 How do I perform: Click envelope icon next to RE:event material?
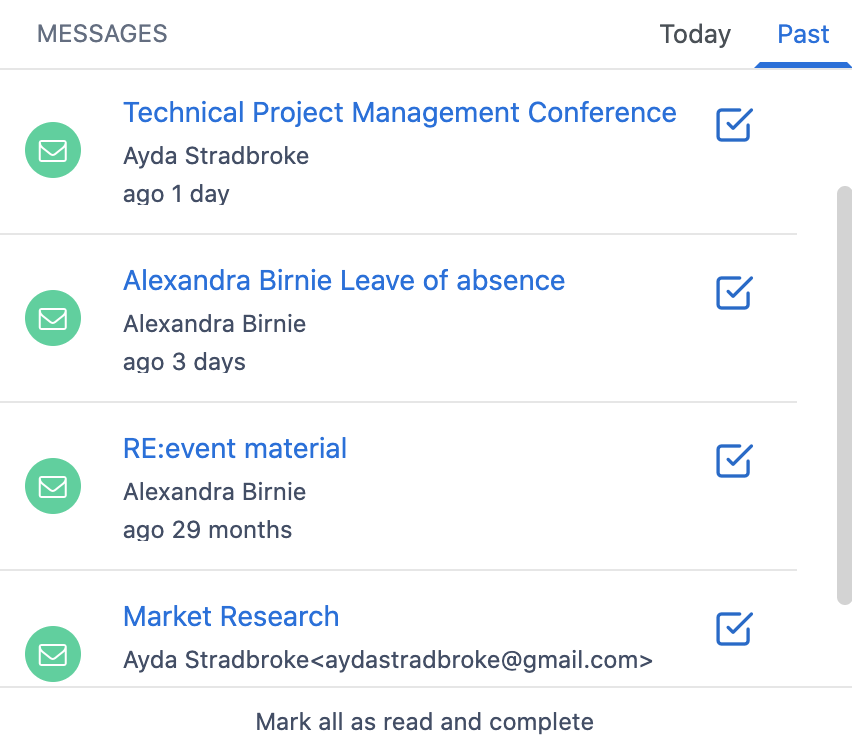tap(52, 487)
